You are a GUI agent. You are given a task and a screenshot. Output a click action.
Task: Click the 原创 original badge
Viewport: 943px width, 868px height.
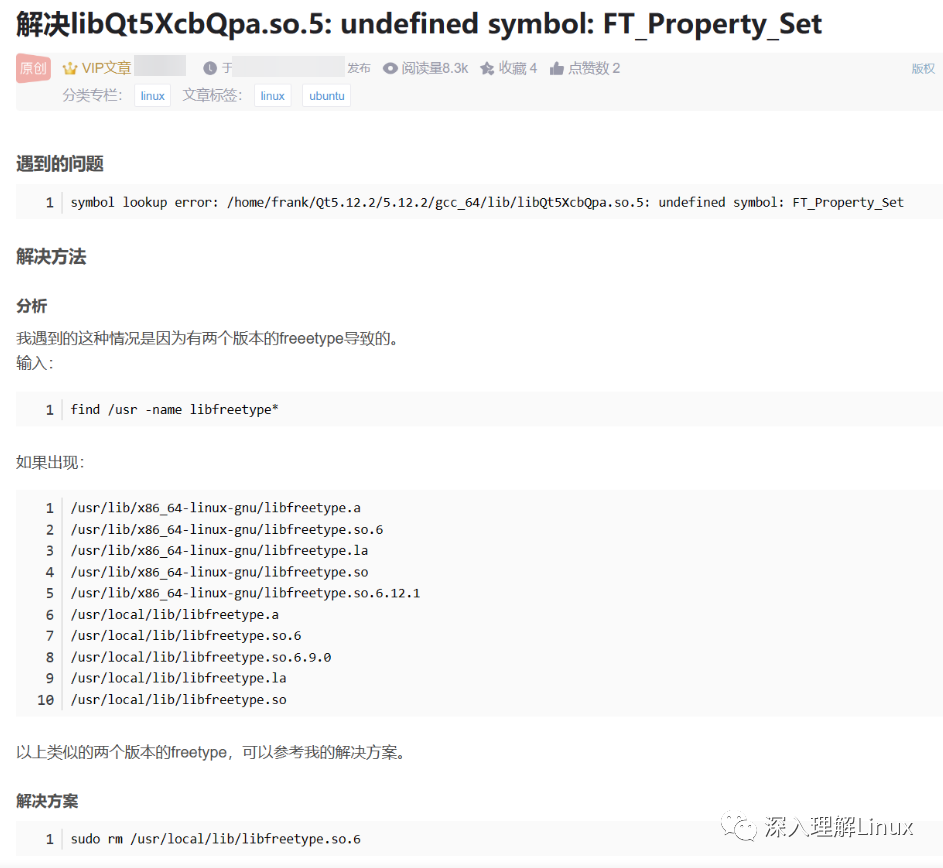tap(33, 68)
